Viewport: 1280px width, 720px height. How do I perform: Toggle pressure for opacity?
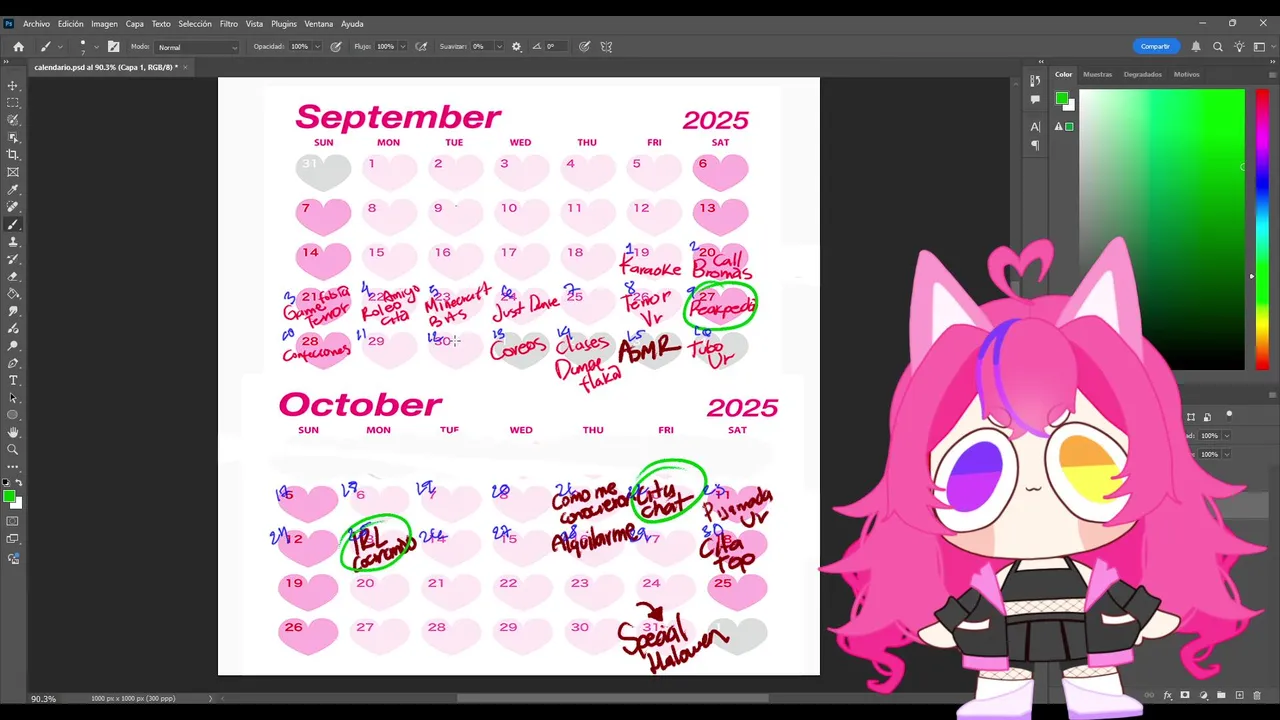[336, 46]
